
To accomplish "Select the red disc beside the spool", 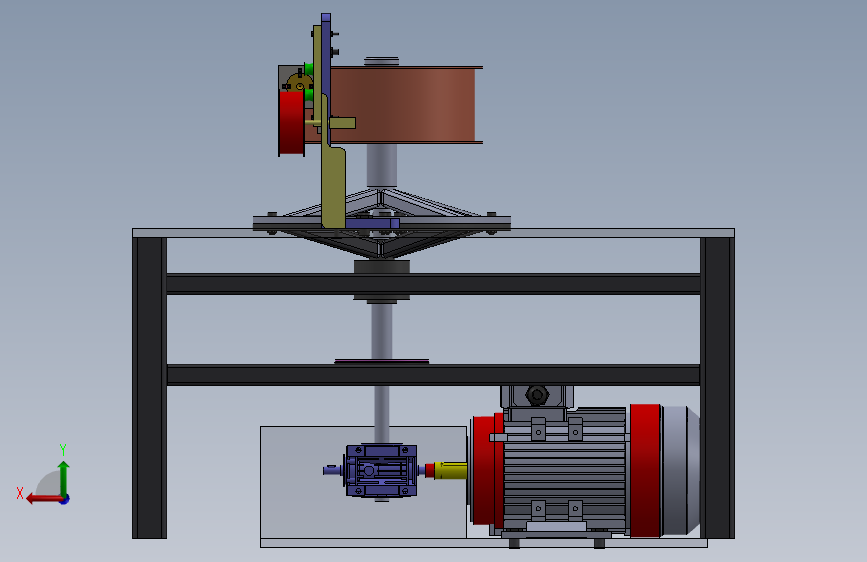I will (291, 122).
